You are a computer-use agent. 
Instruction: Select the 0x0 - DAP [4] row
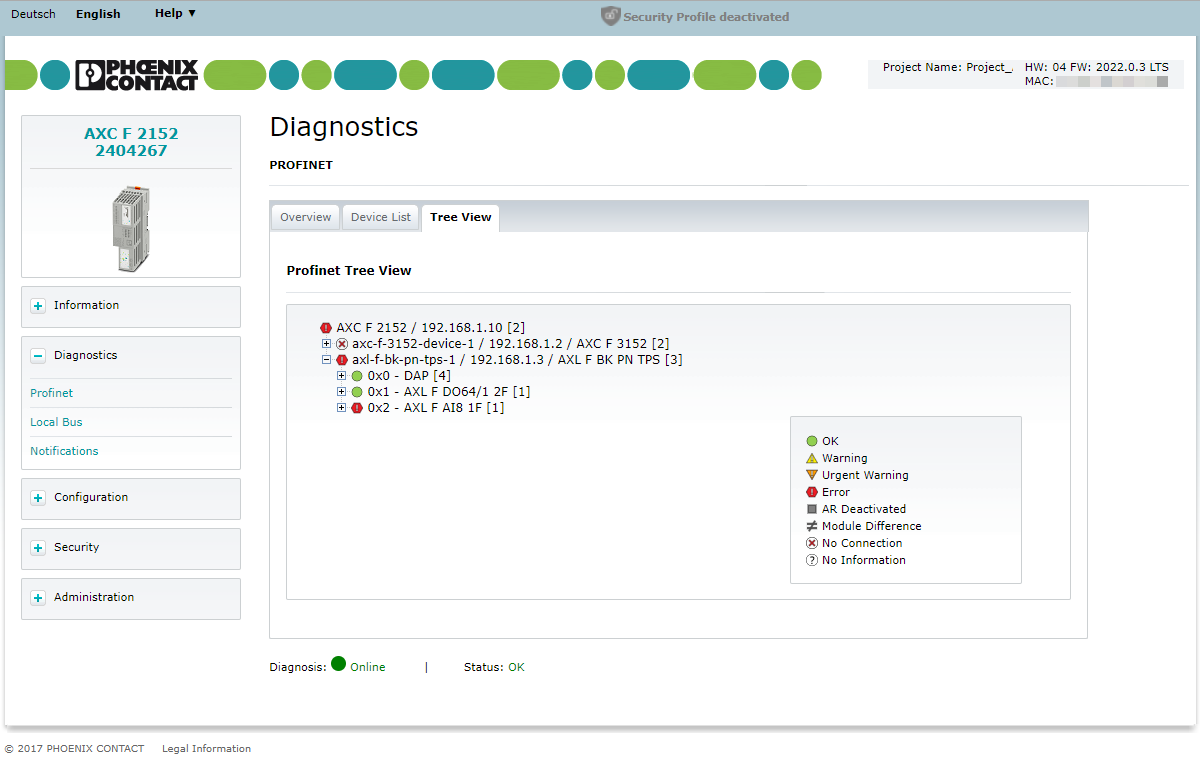click(x=409, y=376)
